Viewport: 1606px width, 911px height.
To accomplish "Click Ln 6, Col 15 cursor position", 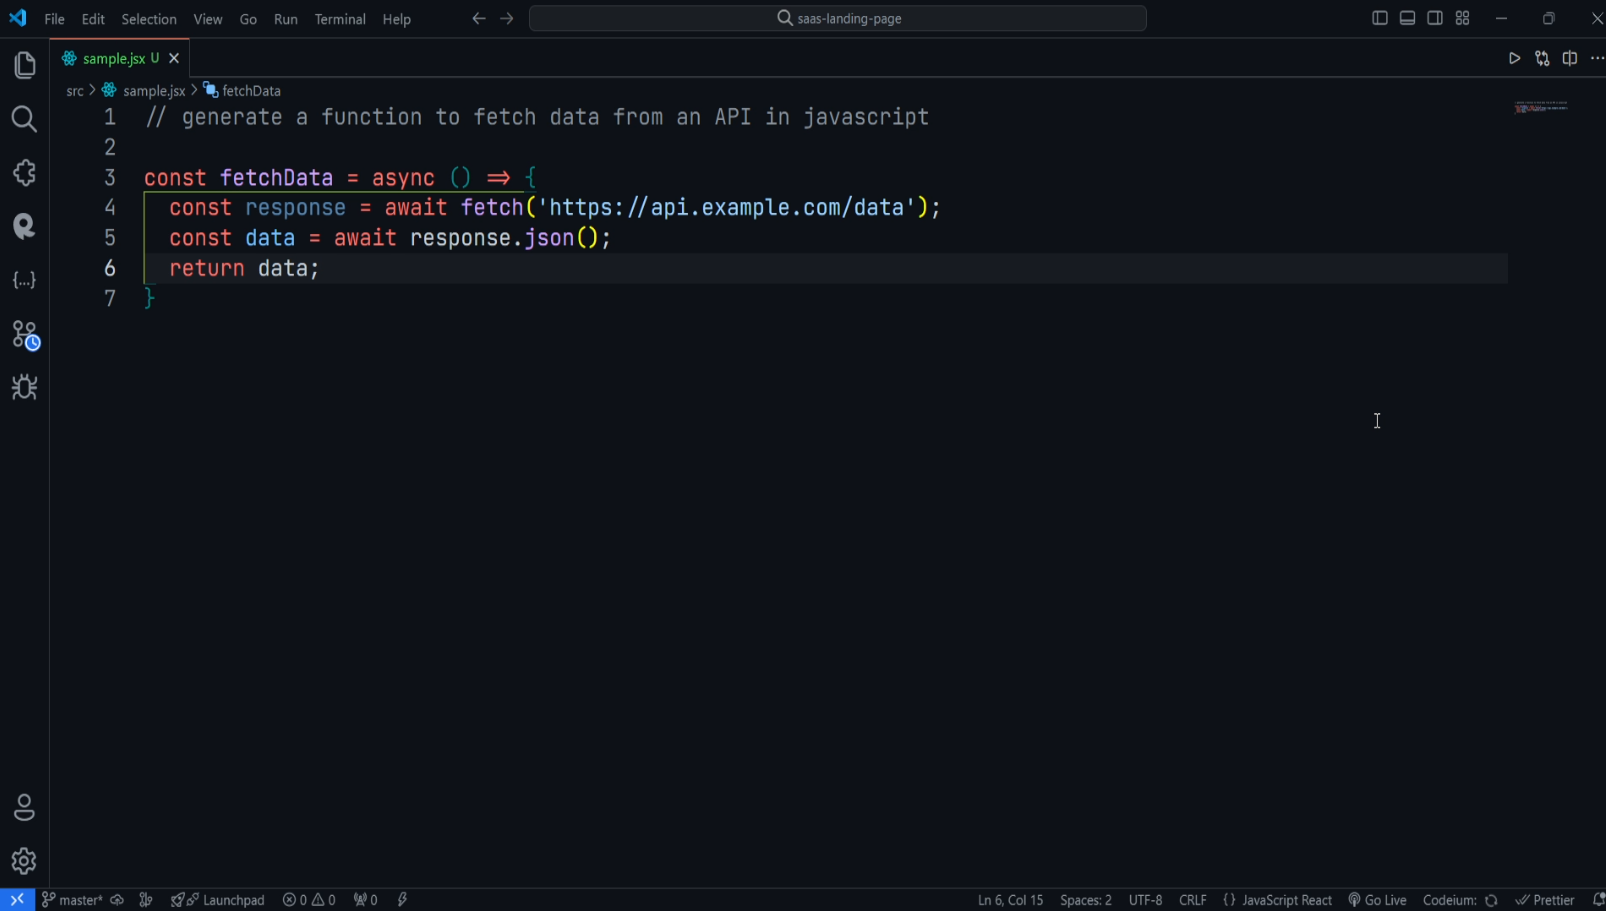I will (1010, 900).
